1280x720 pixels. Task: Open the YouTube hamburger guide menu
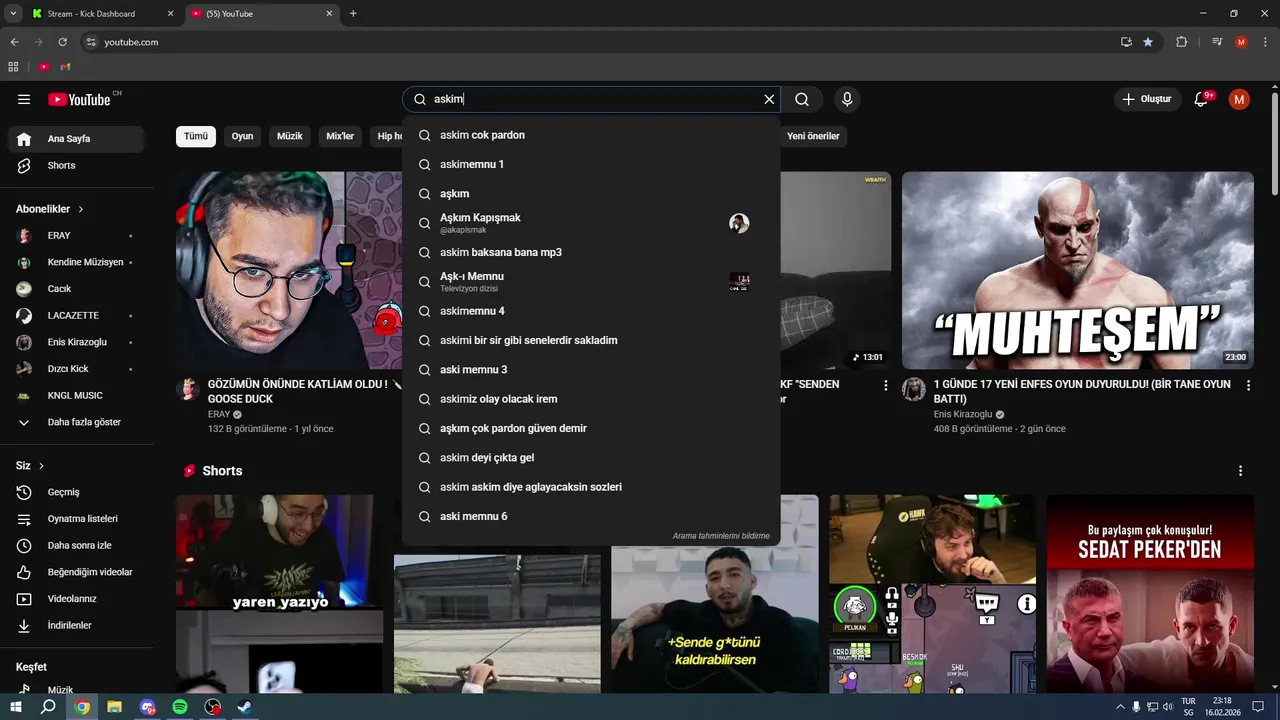(24, 99)
